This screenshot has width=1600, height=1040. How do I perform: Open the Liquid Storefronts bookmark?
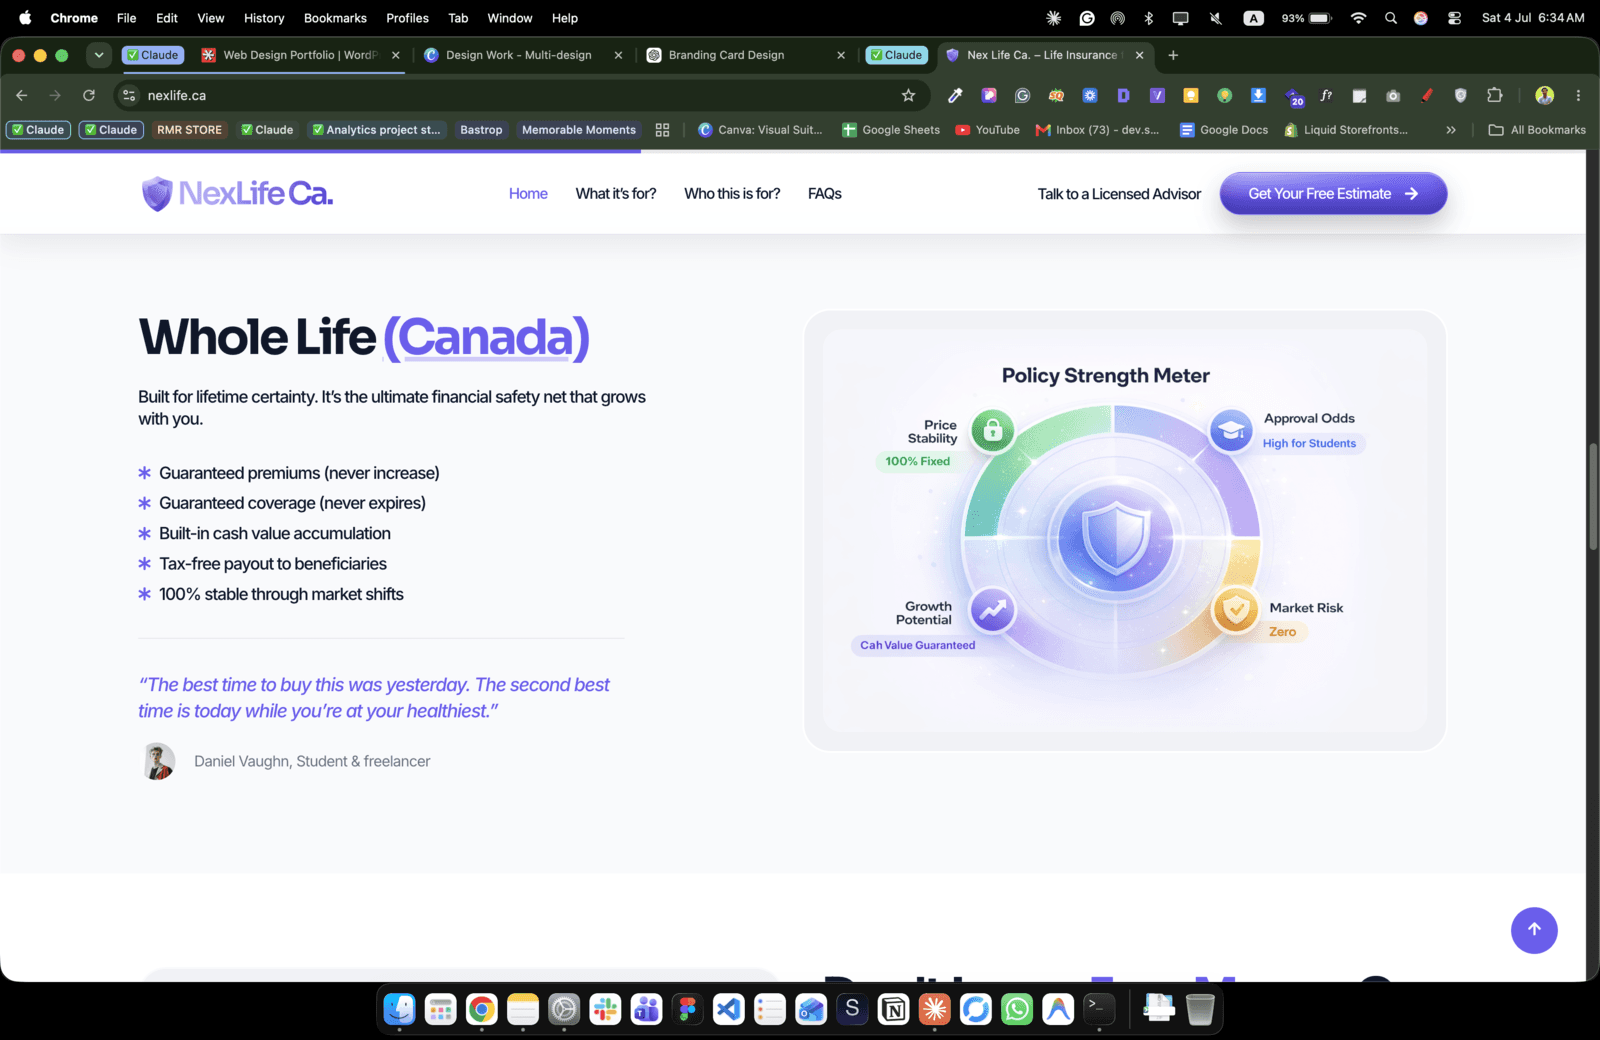click(x=1346, y=130)
